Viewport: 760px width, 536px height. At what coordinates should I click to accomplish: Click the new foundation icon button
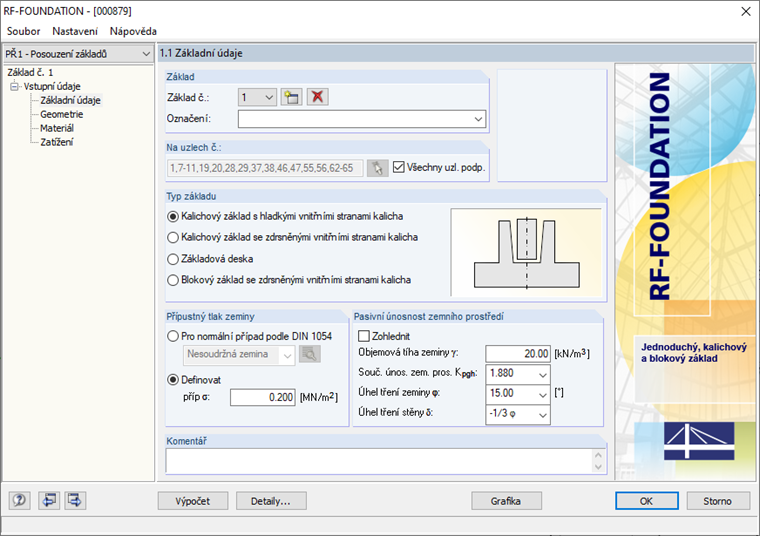[x=291, y=97]
